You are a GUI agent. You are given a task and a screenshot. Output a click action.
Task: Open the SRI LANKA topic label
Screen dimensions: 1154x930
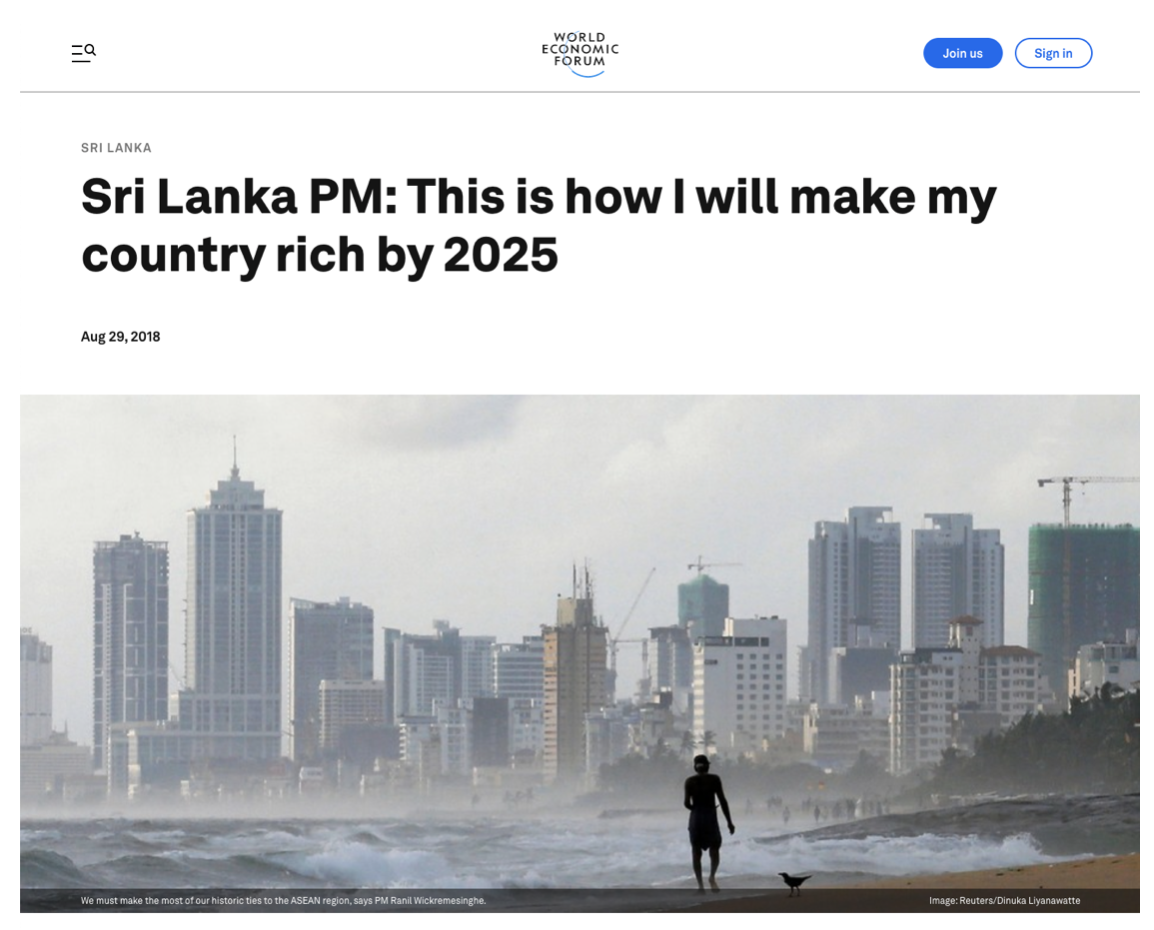116,148
